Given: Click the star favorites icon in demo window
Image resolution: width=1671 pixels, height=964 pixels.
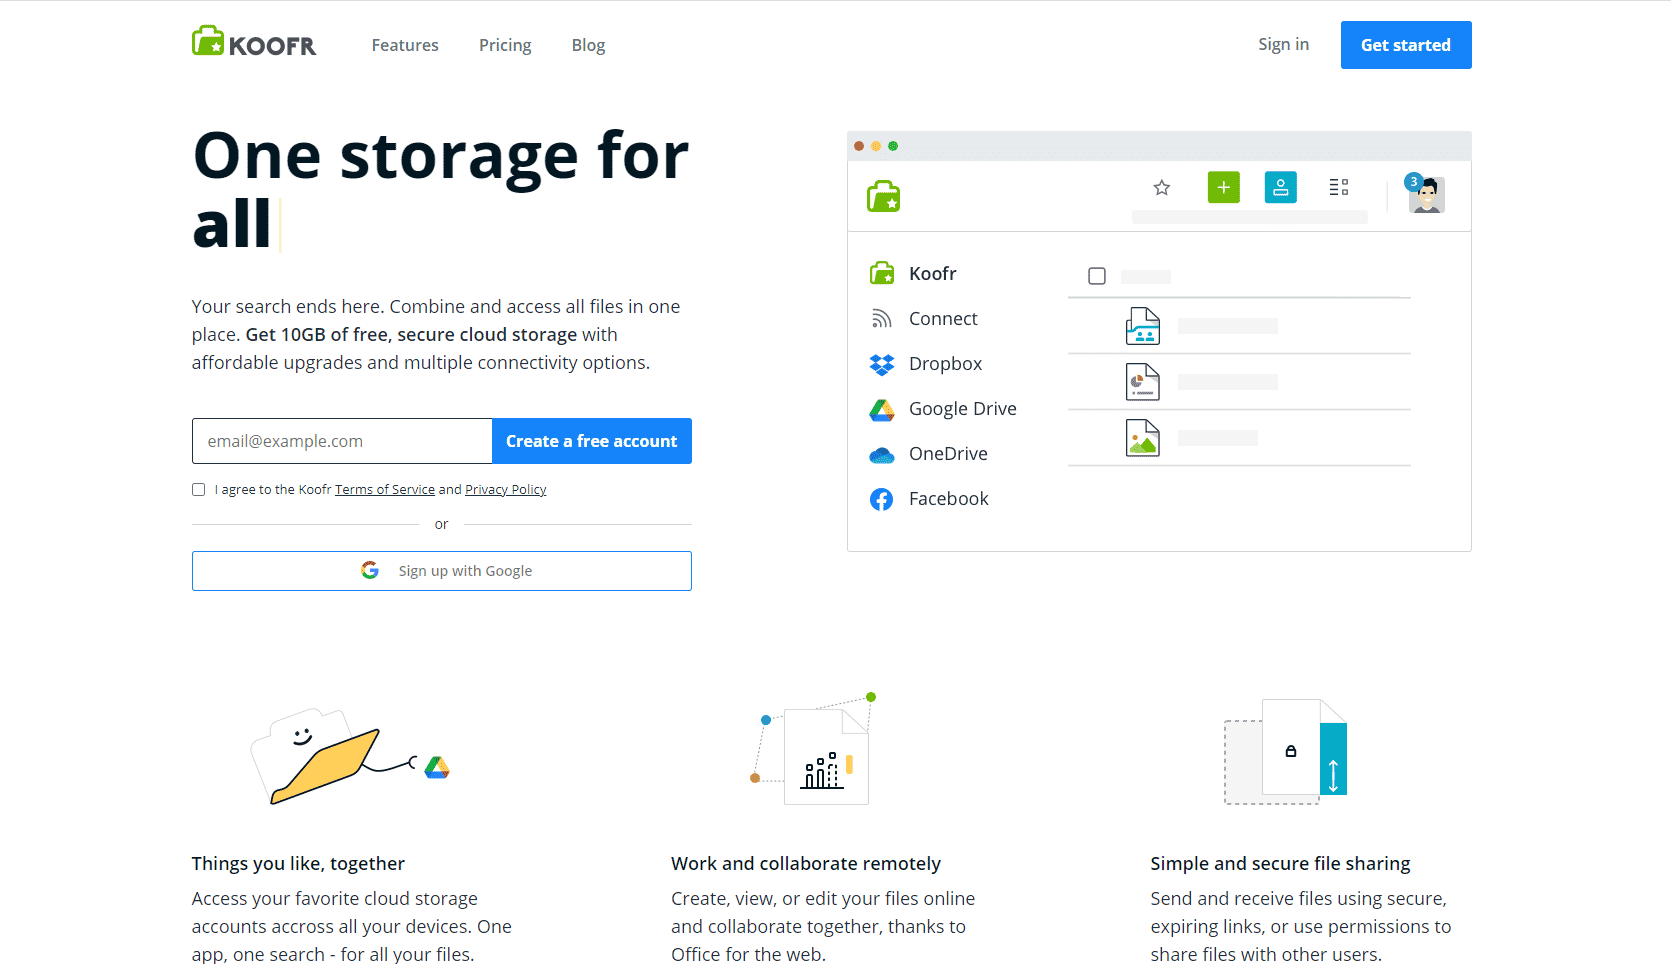Looking at the screenshot, I should [1162, 188].
